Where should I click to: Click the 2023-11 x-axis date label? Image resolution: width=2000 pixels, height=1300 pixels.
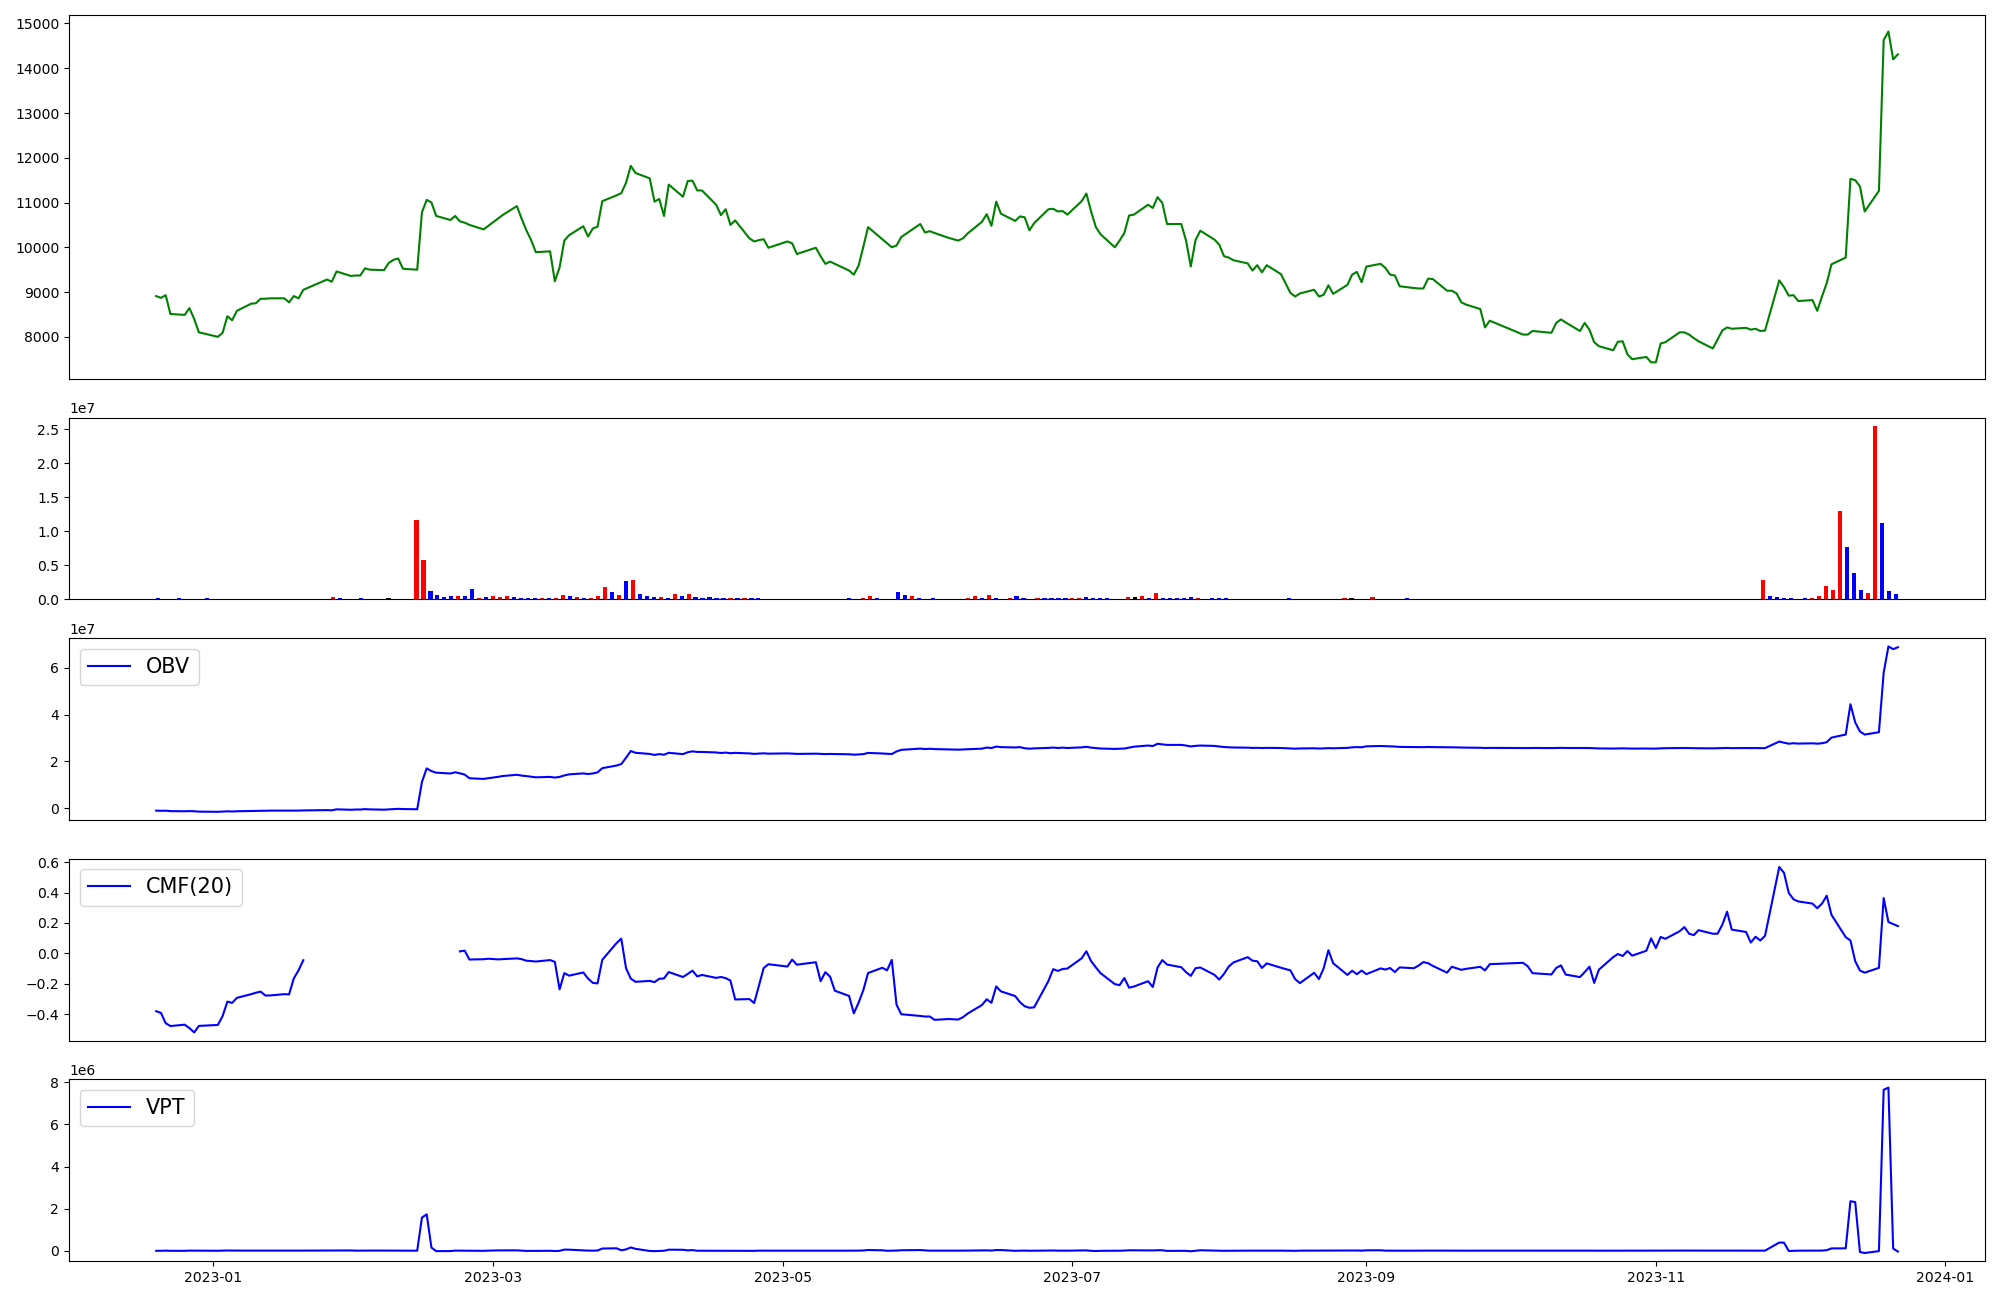(x=1657, y=1277)
